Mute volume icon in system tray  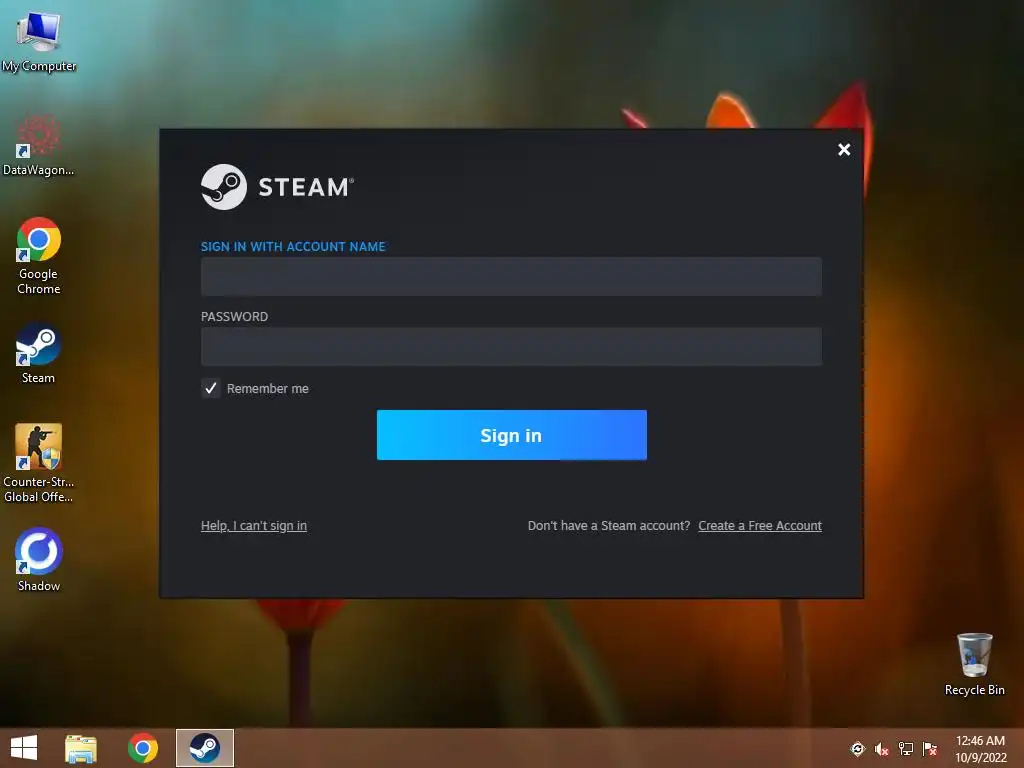[x=882, y=749]
